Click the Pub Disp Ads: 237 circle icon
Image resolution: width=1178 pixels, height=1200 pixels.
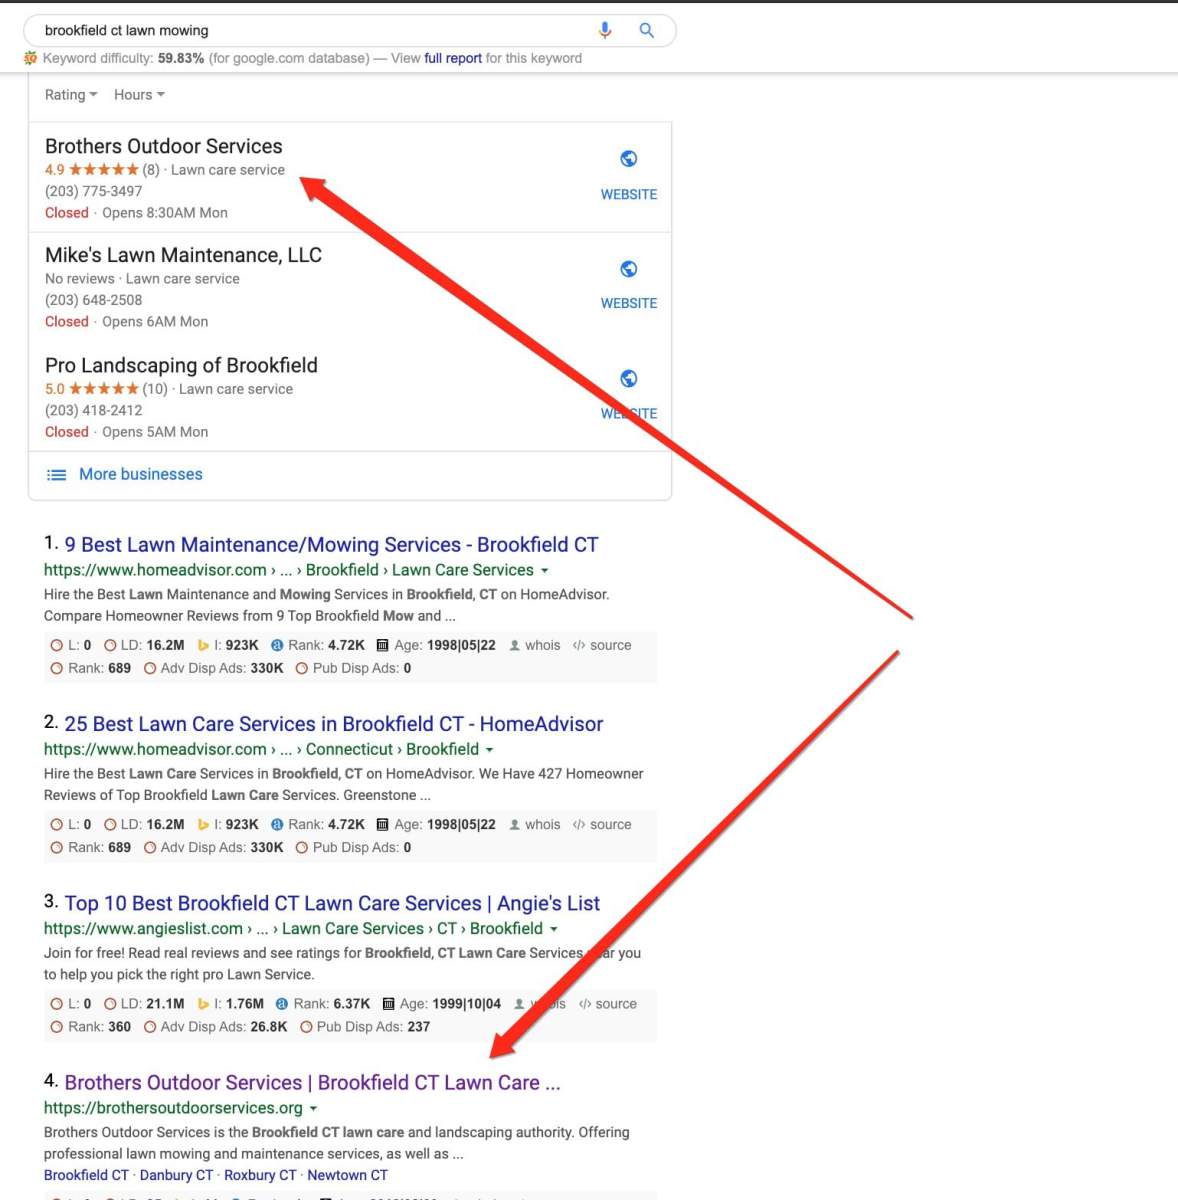point(306,1026)
